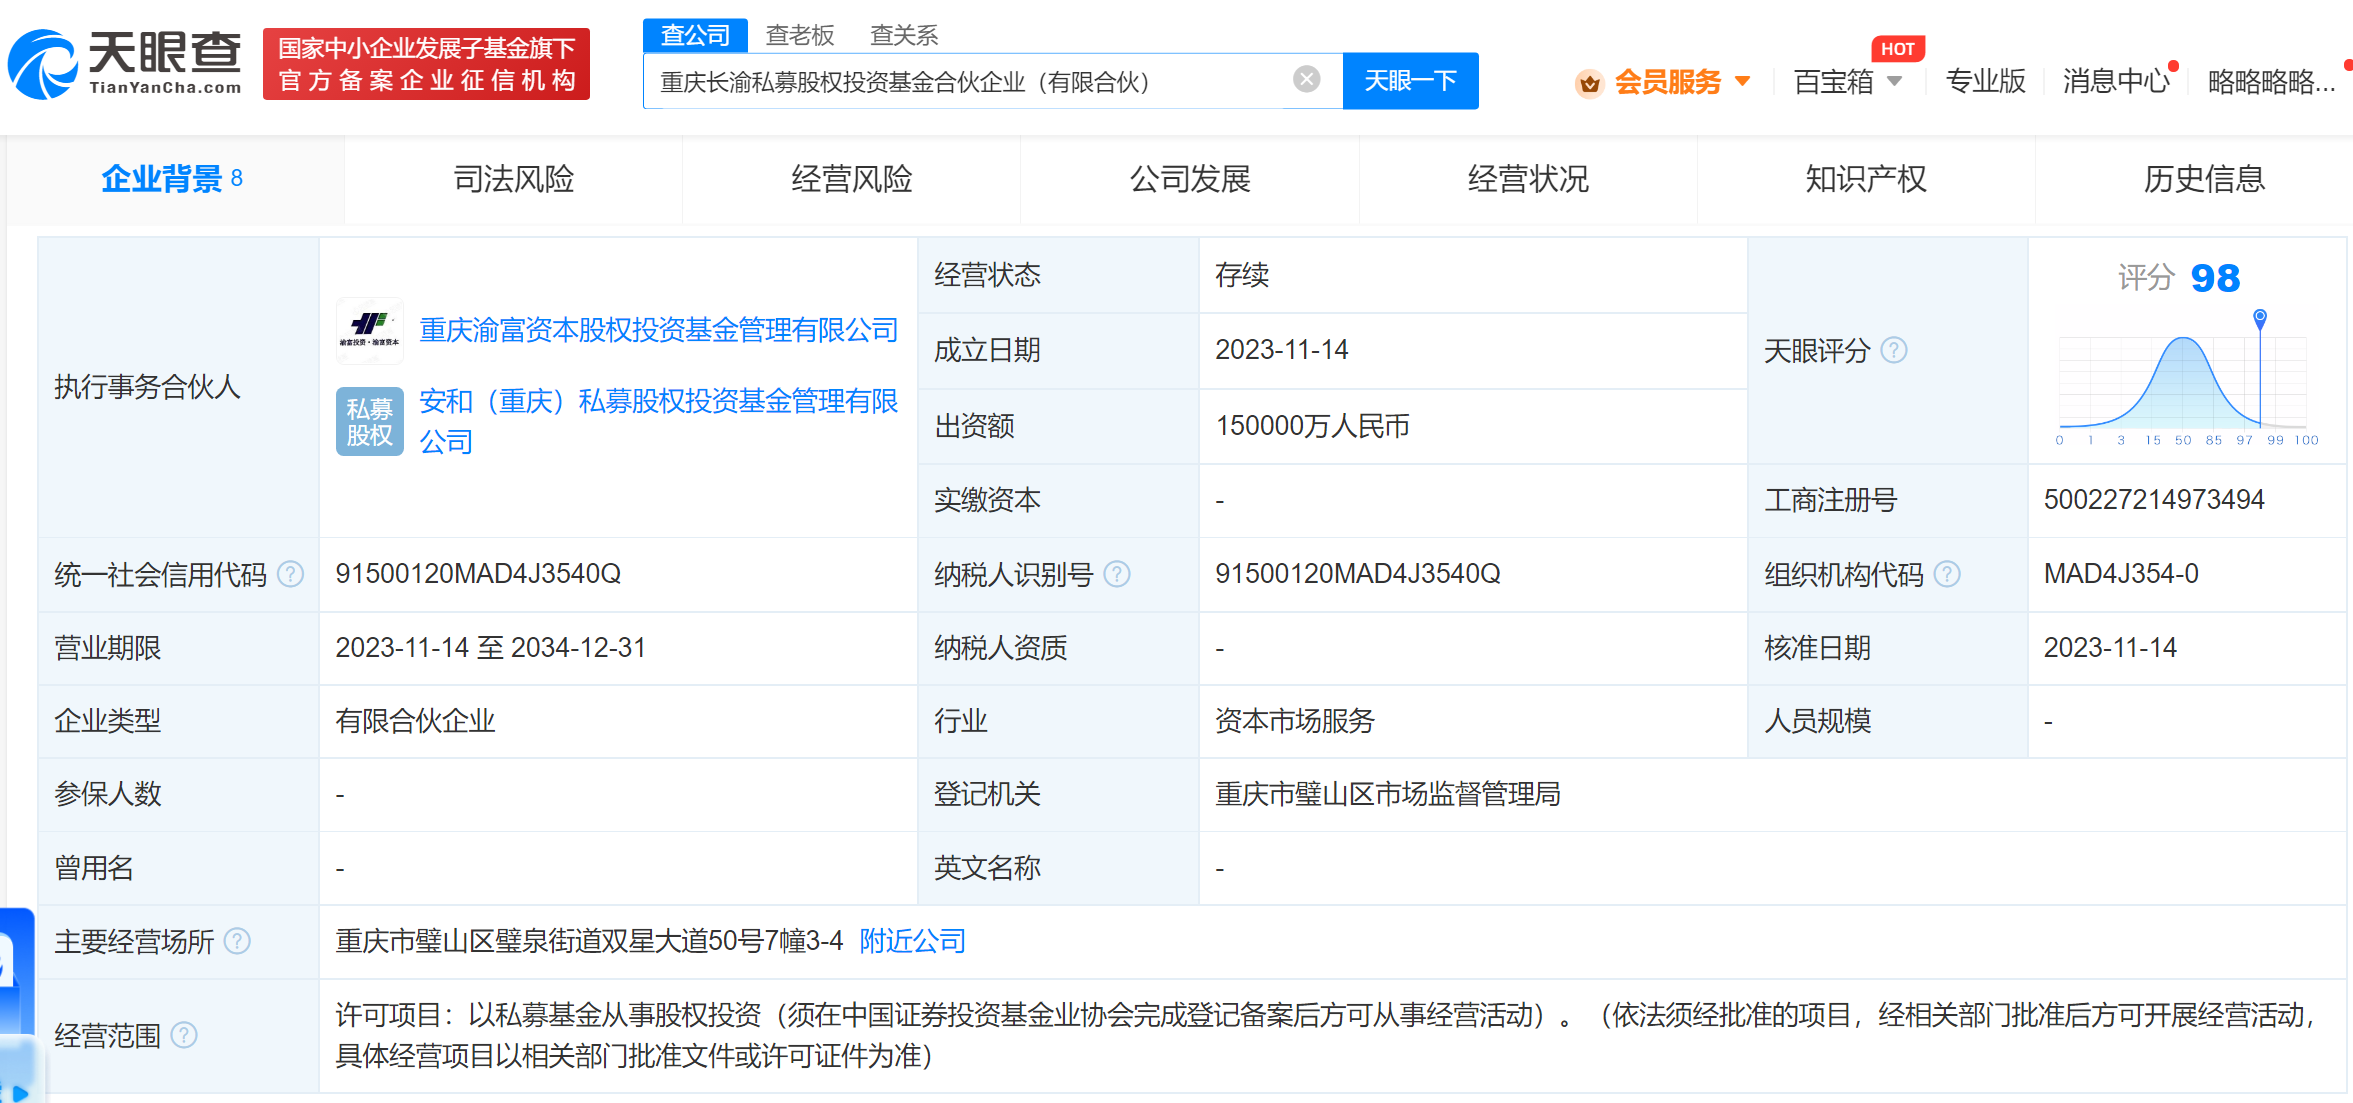Select the 查公司 search tab
Viewport: 2353px width, 1103px height.
click(695, 35)
